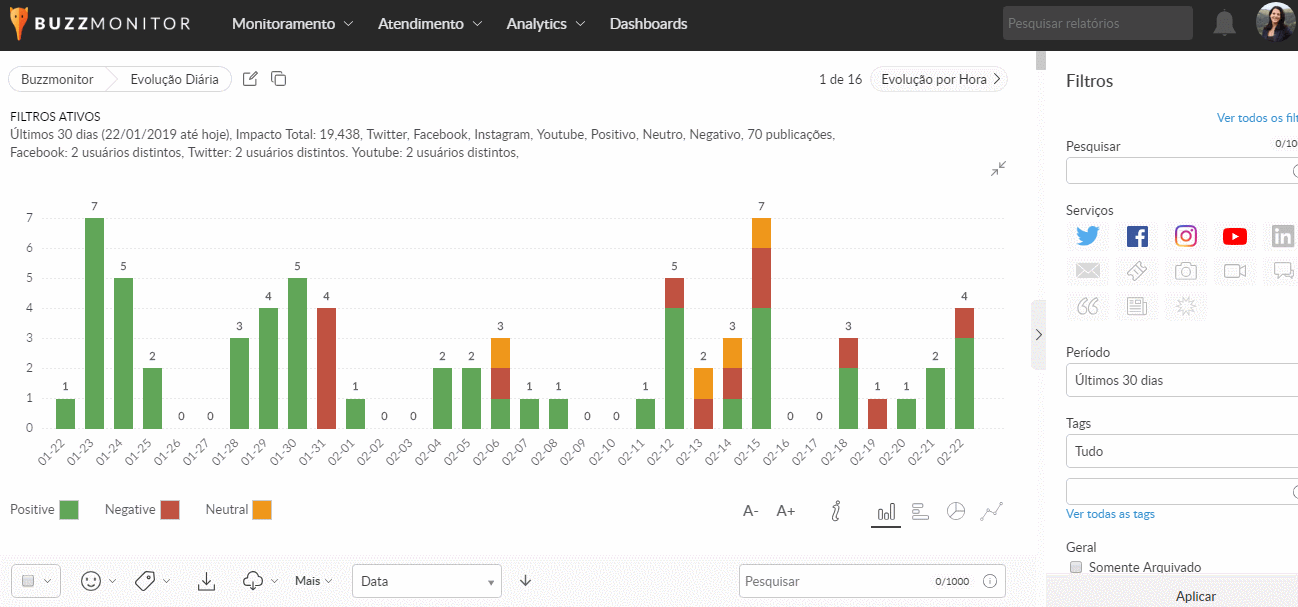This screenshot has height=607, width=1298.
Task: Click the green Positive legend swatch
Action: (69, 510)
